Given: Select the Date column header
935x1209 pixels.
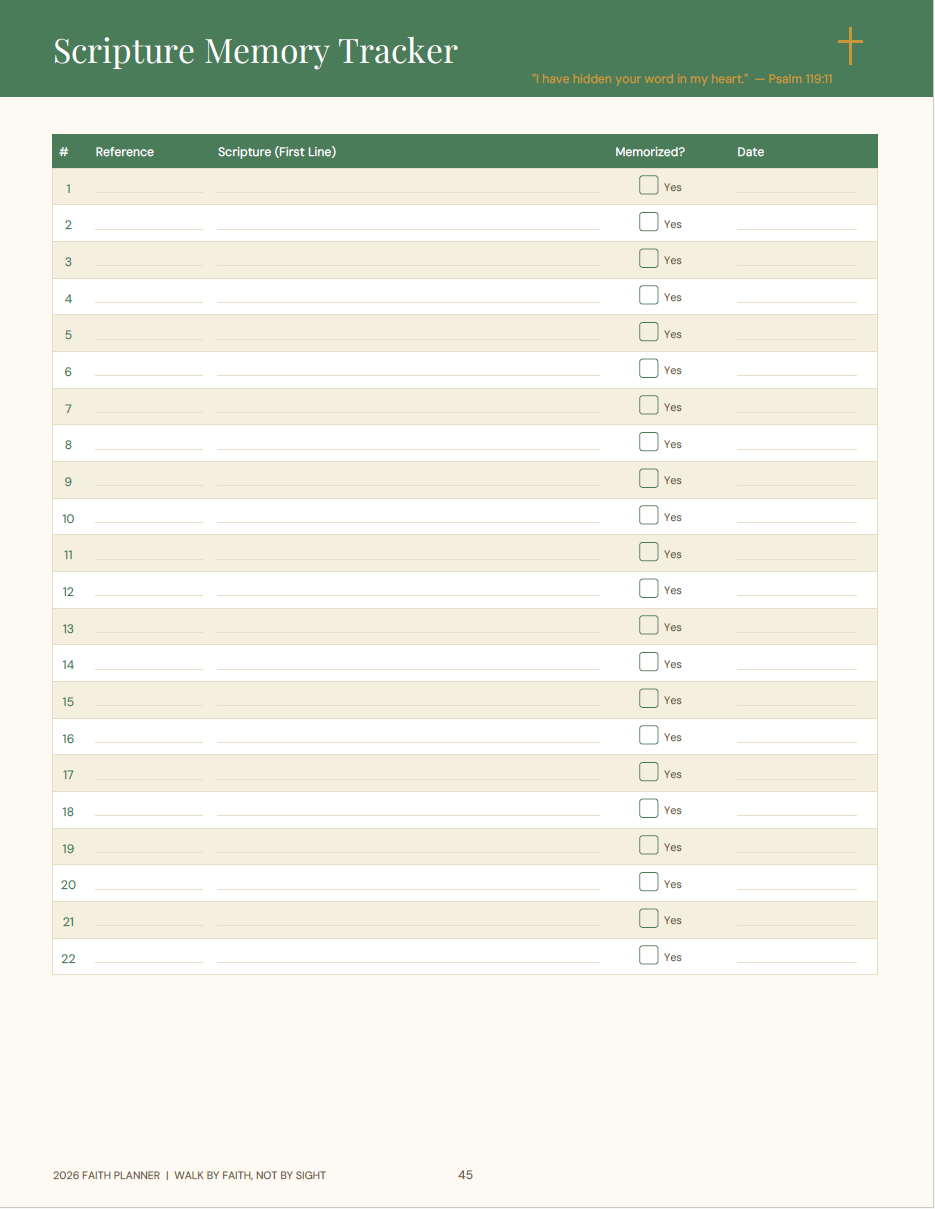Looking at the screenshot, I should tap(750, 152).
